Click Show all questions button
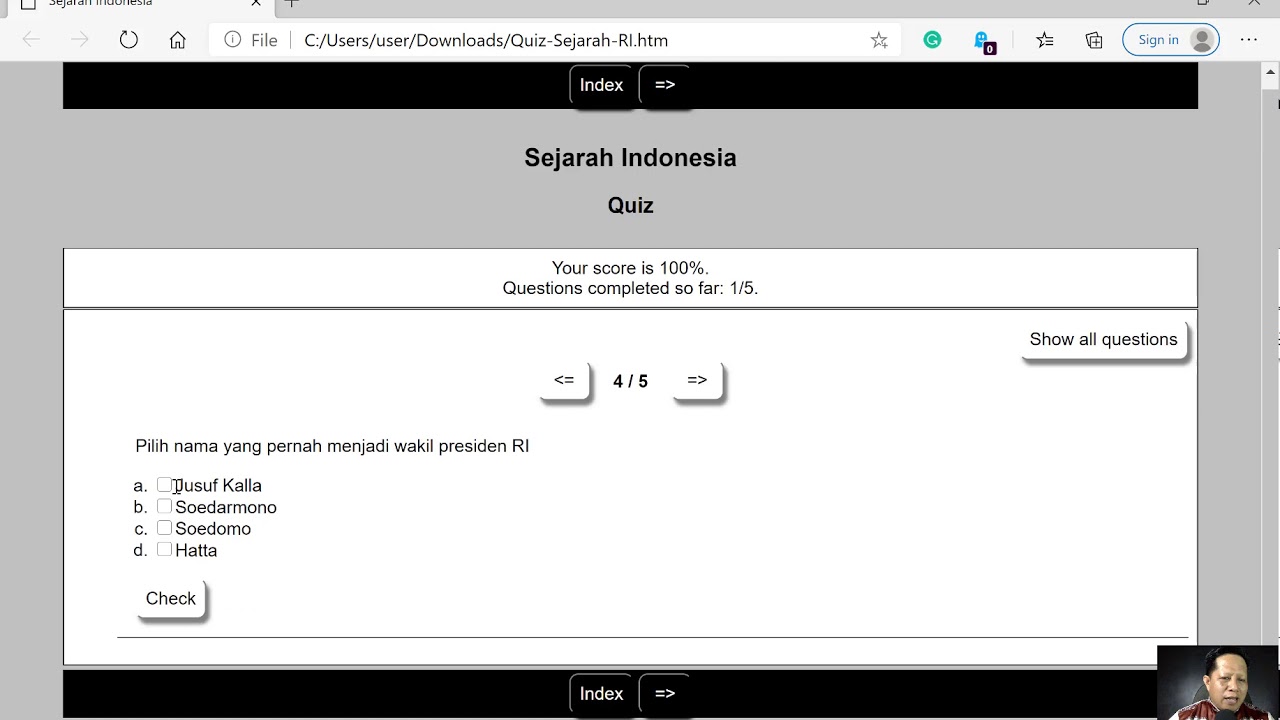The image size is (1280, 720). 1103,340
